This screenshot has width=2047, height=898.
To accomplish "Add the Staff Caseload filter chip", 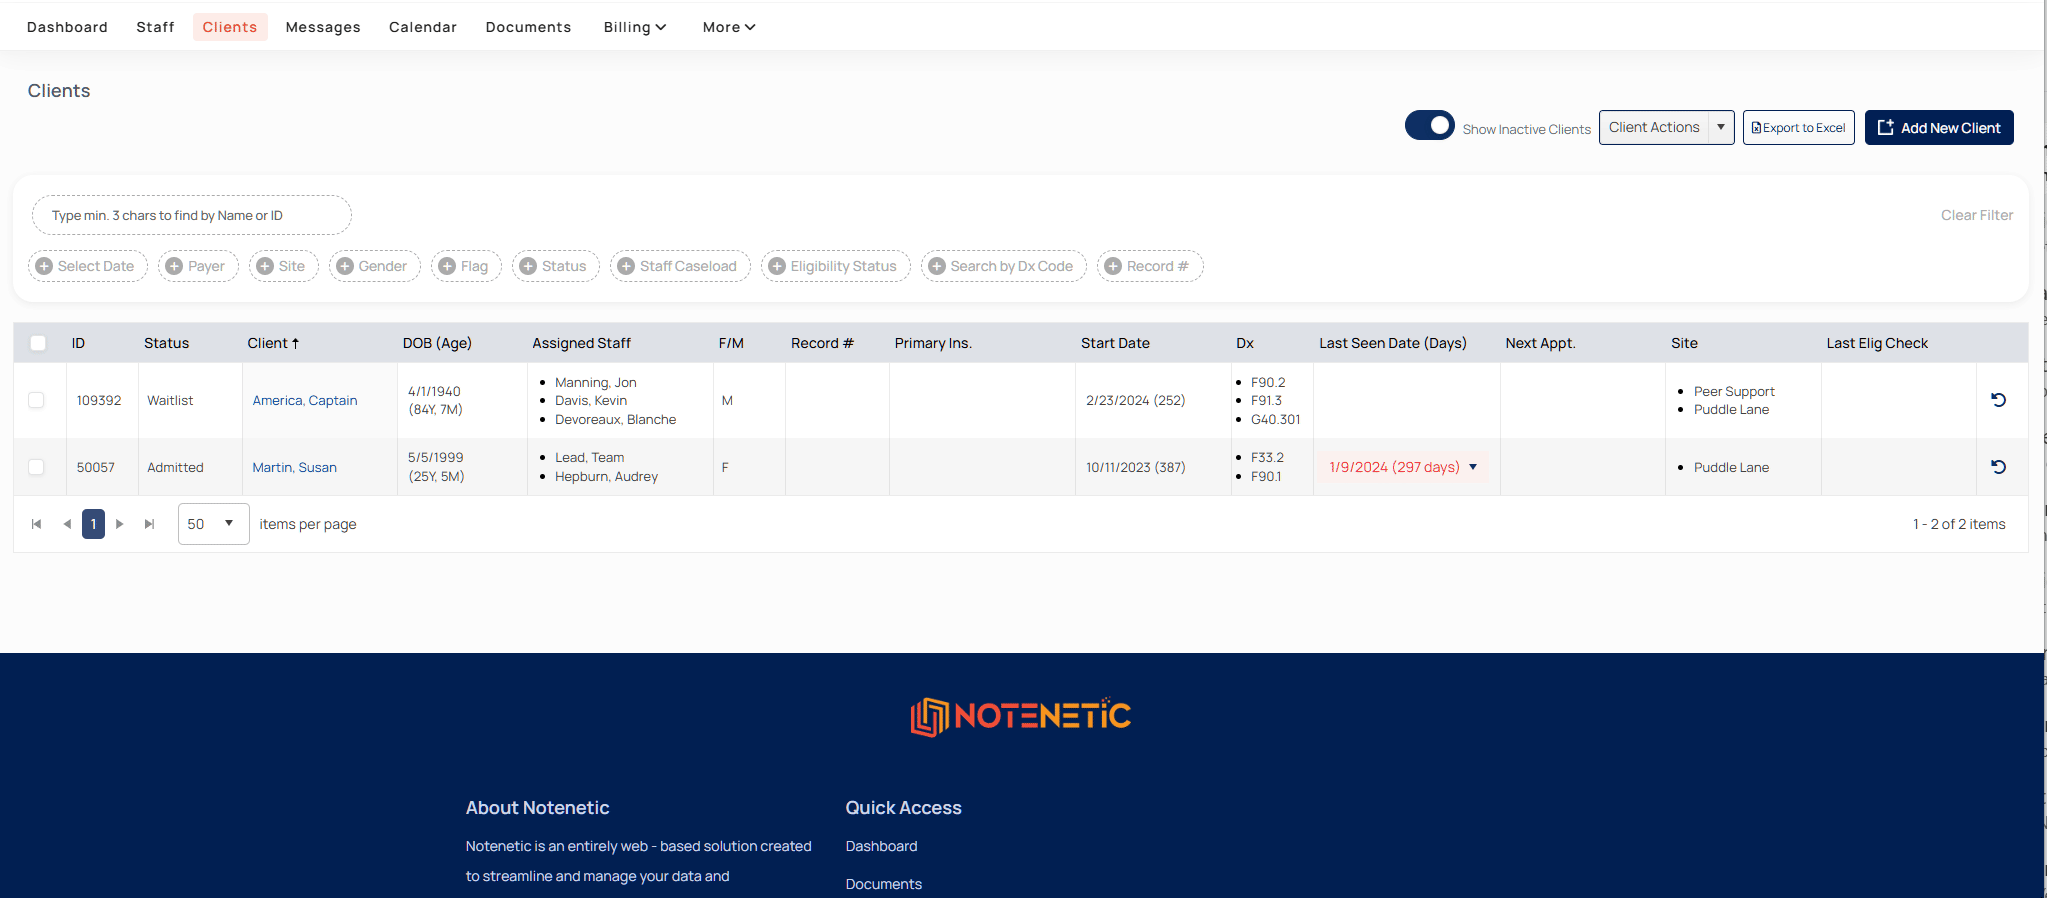I will click(x=680, y=266).
